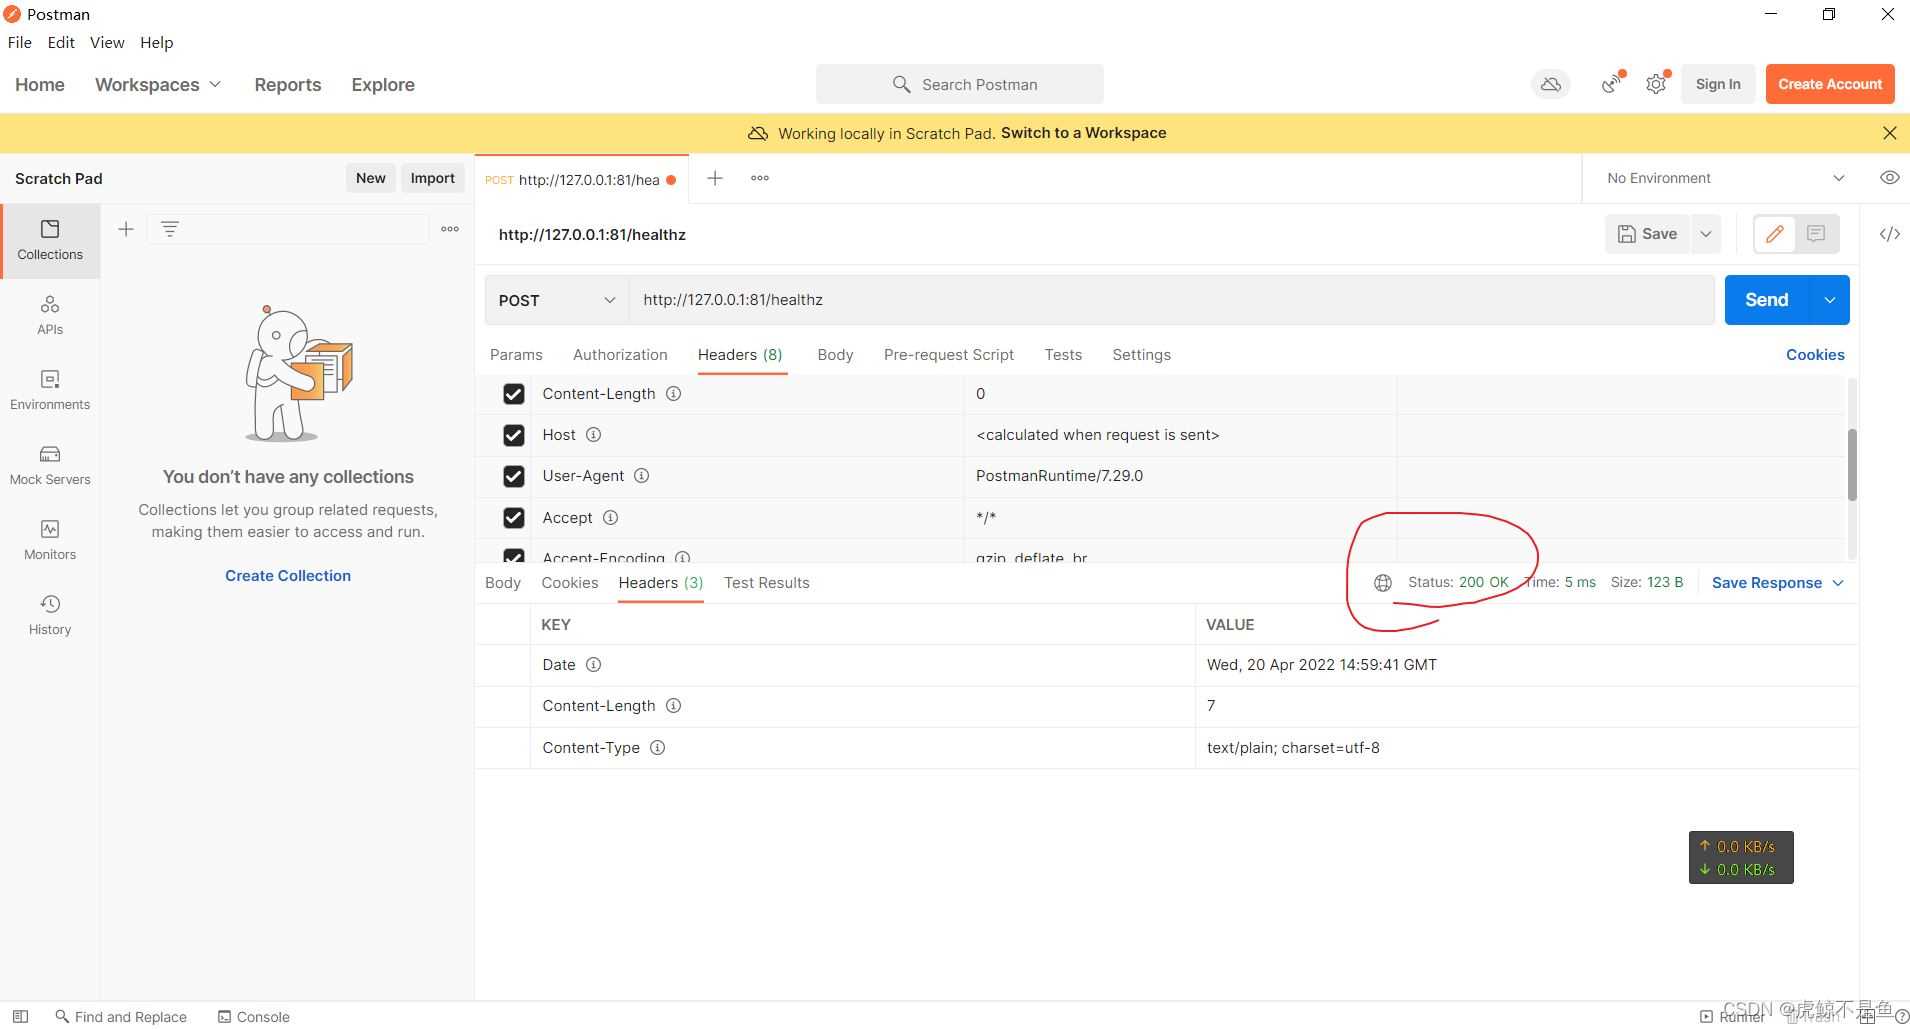Open the Collections sidebar panel

(x=50, y=240)
